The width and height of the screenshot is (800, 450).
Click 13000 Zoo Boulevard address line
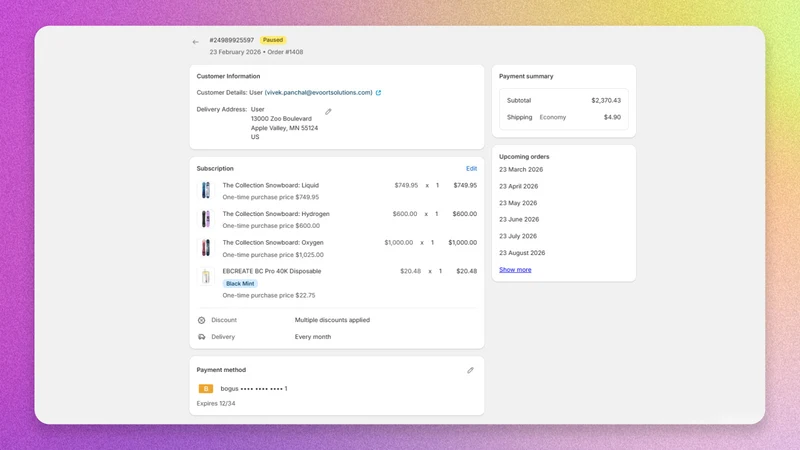click(x=281, y=118)
